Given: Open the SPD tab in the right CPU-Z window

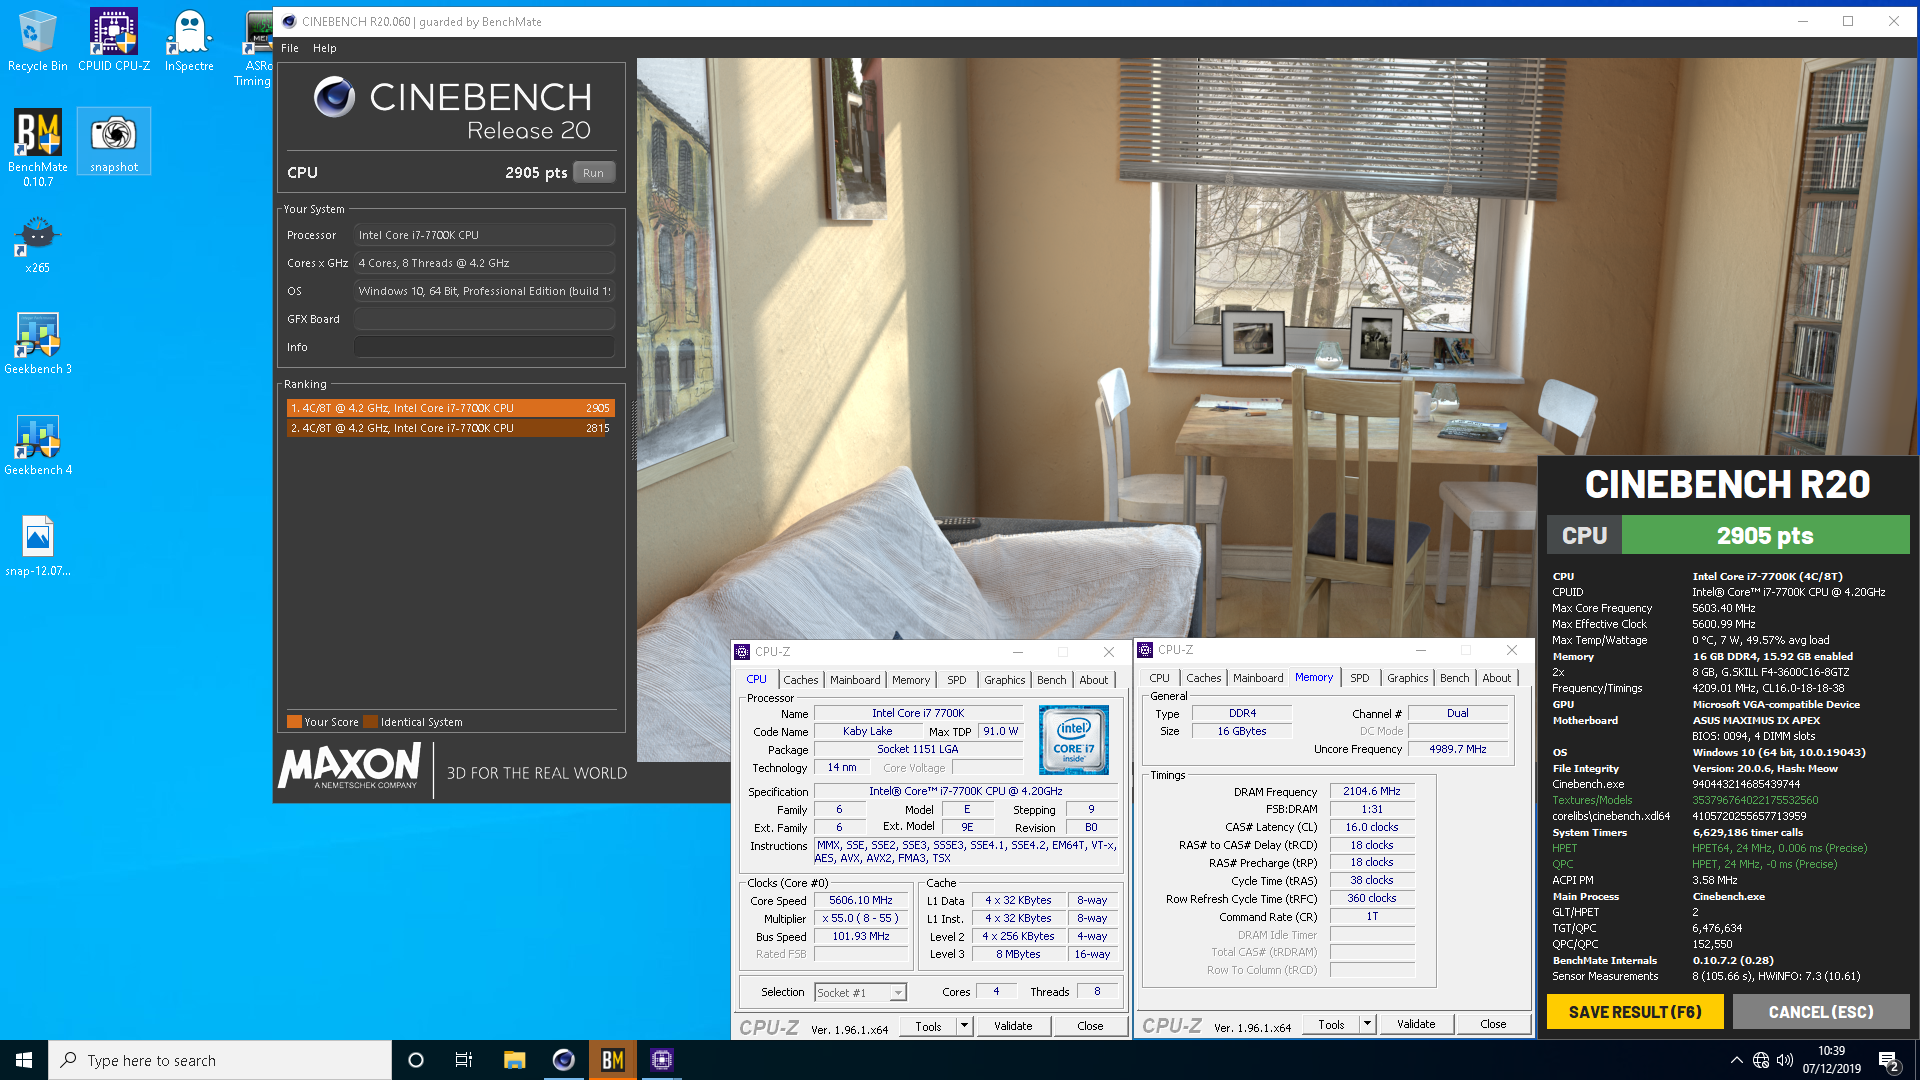Looking at the screenshot, I should [1360, 678].
